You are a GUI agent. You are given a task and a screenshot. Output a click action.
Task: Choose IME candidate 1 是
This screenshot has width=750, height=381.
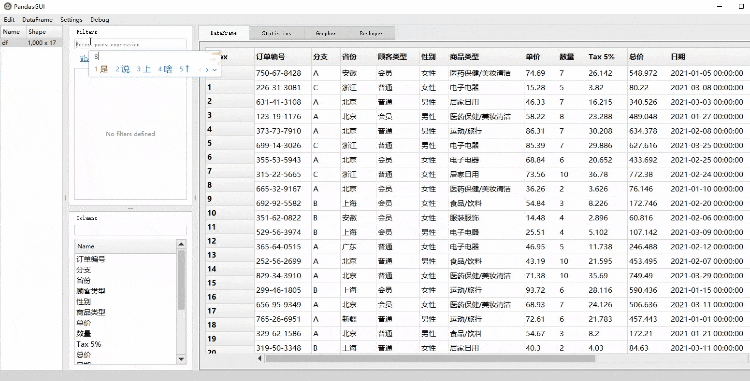pyautogui.click(x=101, y=69)
